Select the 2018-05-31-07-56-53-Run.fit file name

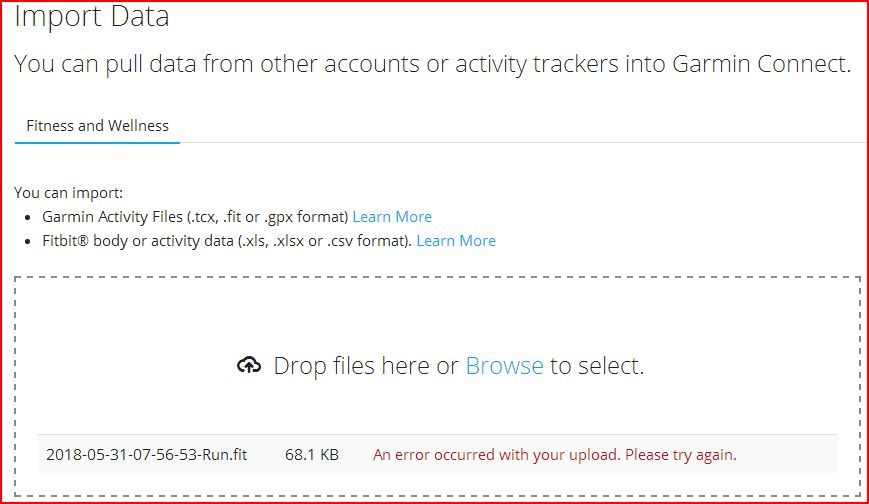pos(146,455)
